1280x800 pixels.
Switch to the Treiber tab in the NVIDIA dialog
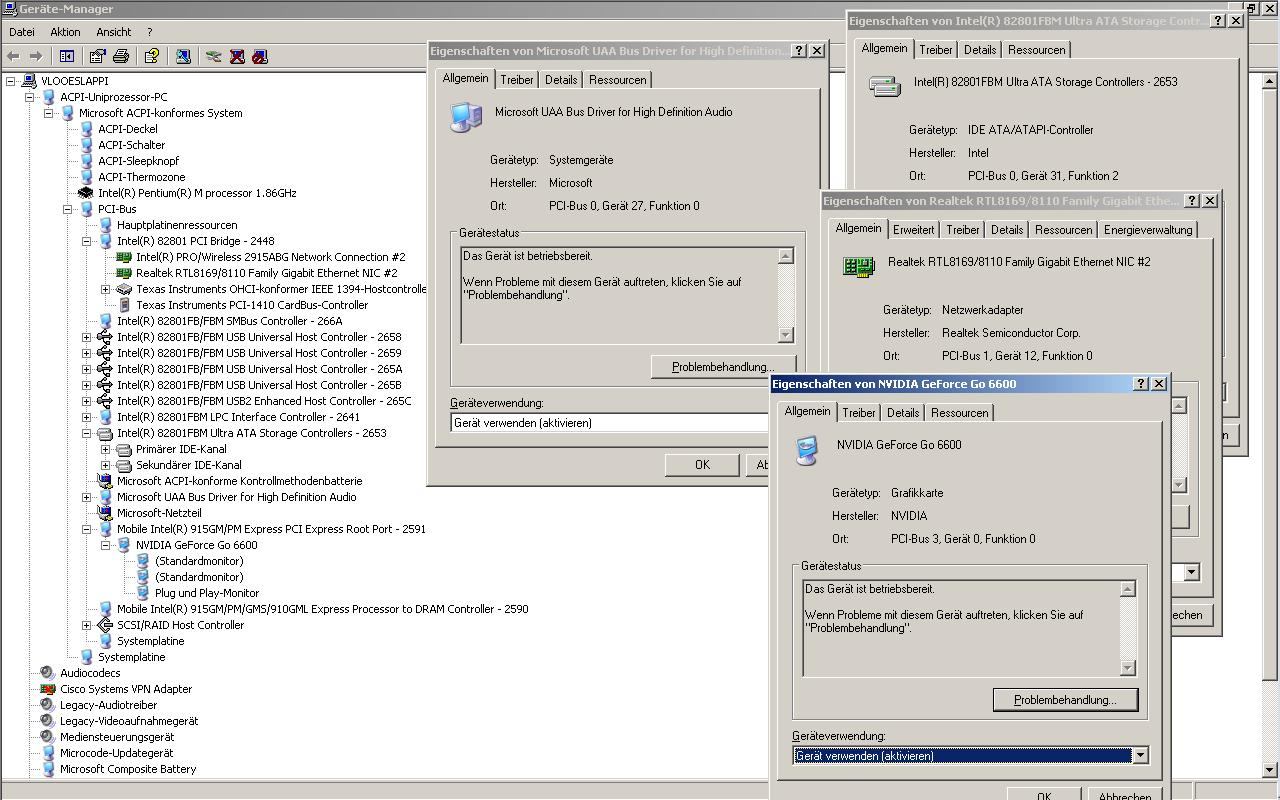(858, 413)
